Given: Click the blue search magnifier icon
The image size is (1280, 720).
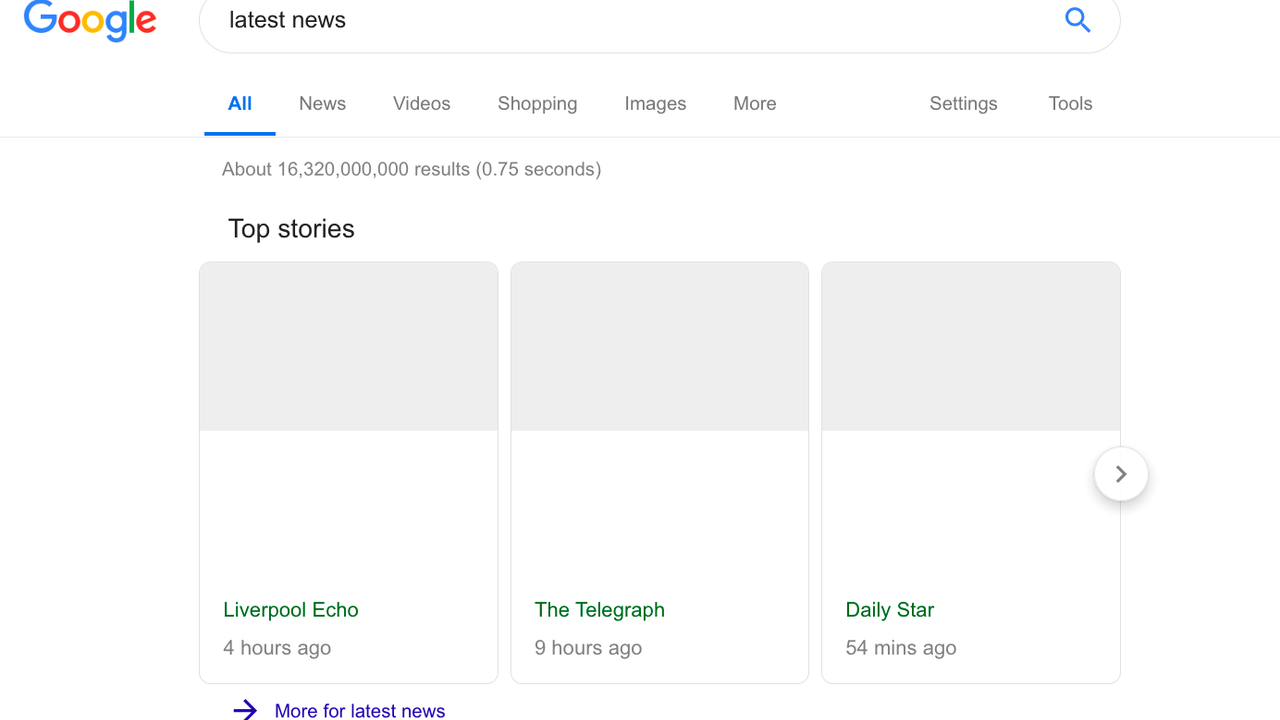Looking at the screenshot, I should click(x=1077, y=19).
